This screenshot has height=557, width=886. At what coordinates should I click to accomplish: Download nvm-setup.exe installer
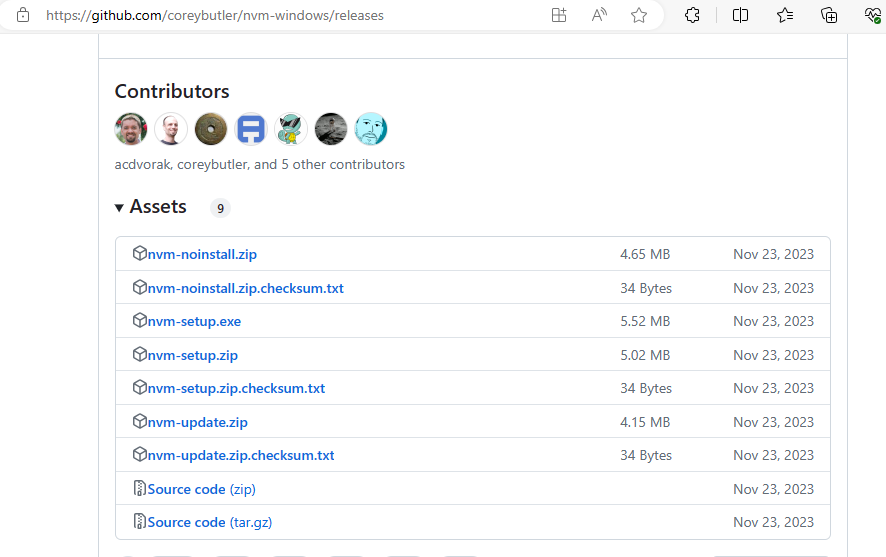pos(194,321)
